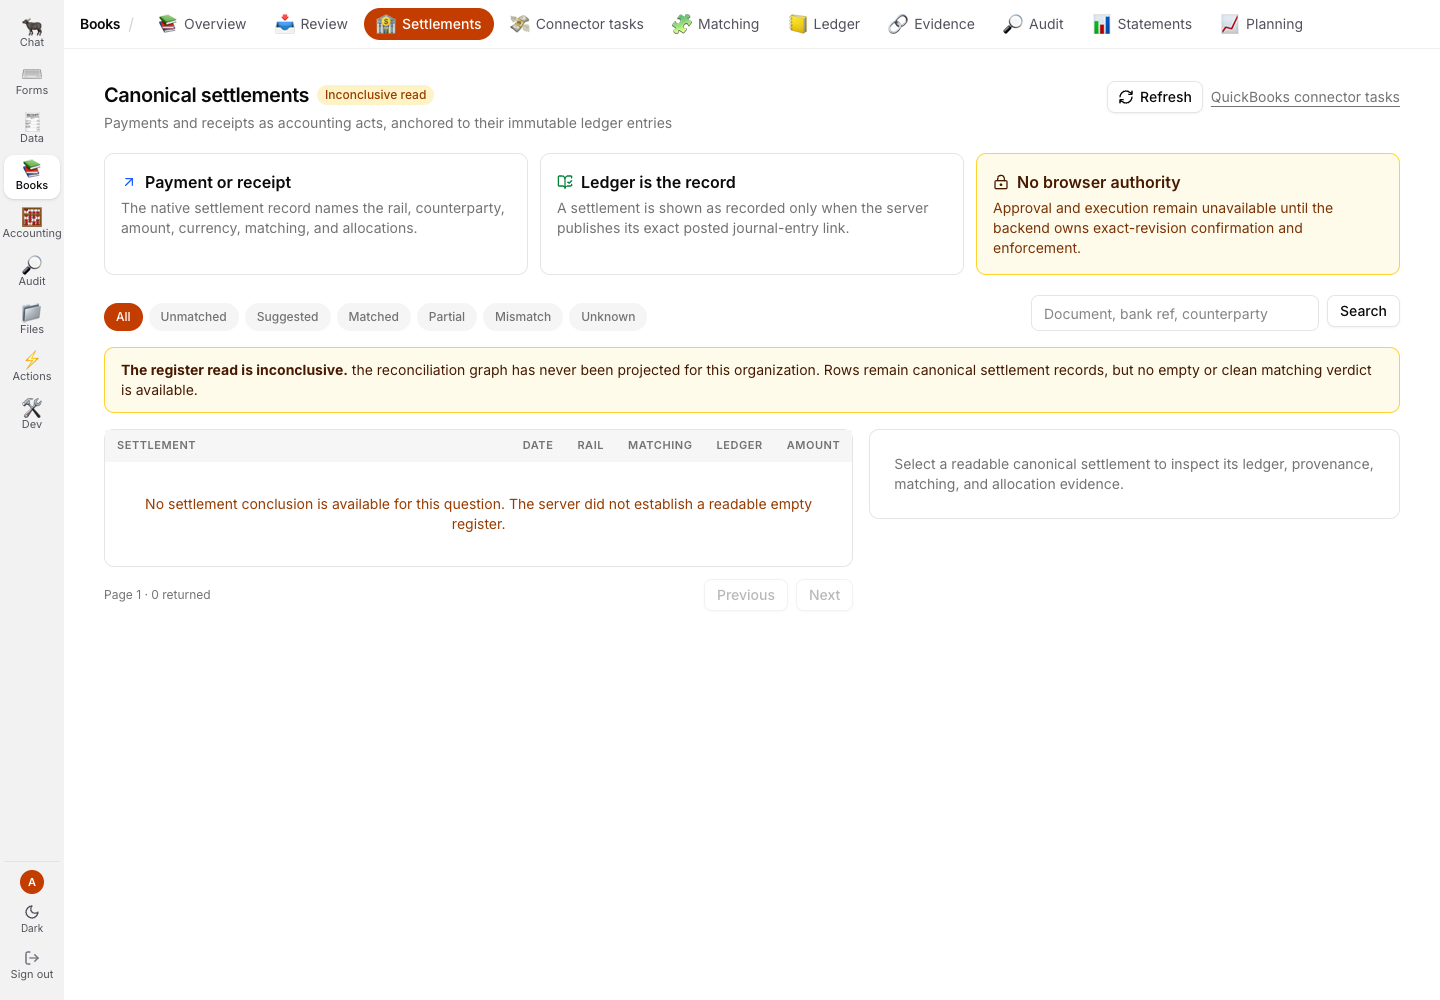Filter by Matched settlements
Screen dimensions: 1440x1000
(374, 317)
